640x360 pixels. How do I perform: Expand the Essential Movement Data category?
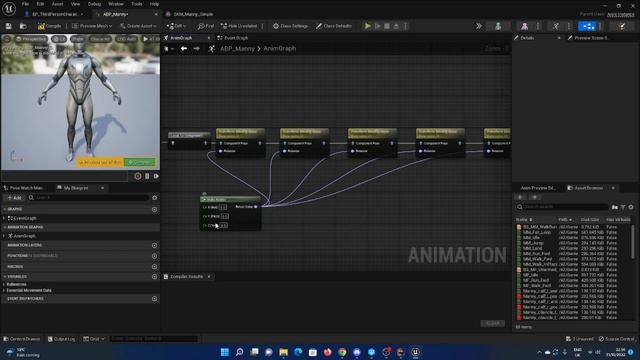tap(4, 290)
